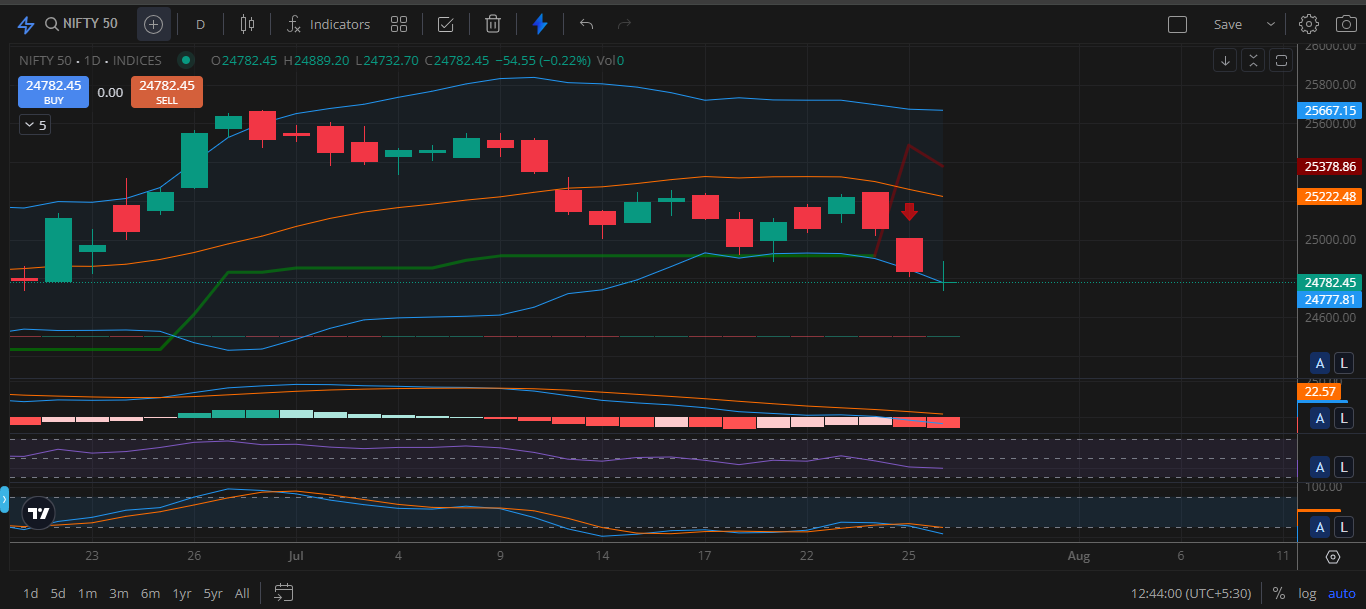Image resolution: width=1366 pixels, height=609 pixels.
Task: Redo the last chart action
Action: click(x=625, y=24)
